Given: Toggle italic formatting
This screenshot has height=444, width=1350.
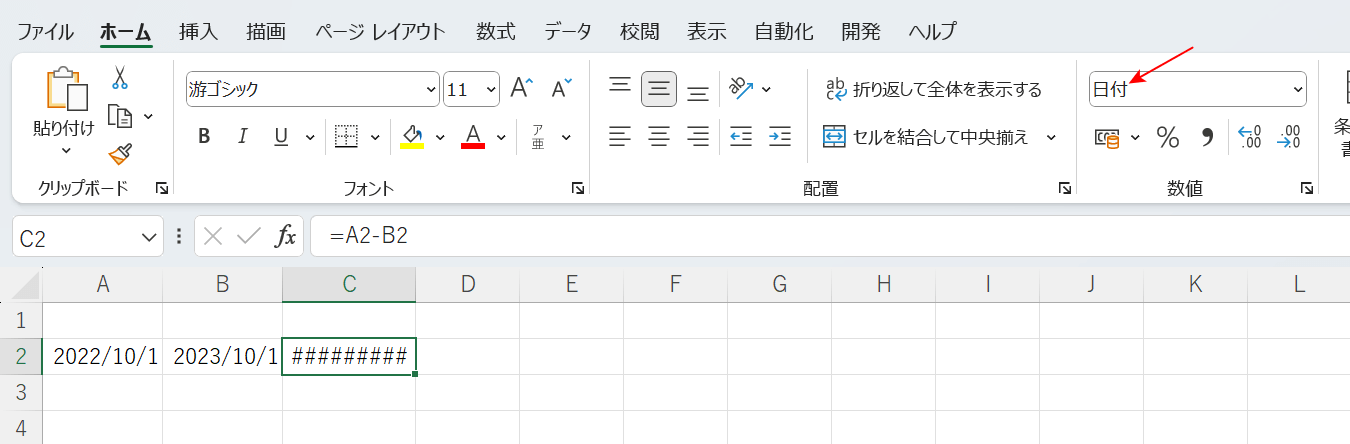Looking at the screenshot, I should pyautogui.click(x=241, y=137).
